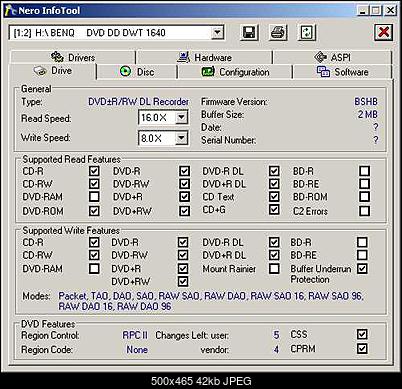Viewport: 402px width, 389px height.
Task: Toggle BD-R checkbox in Write Features
Action: tap(362, 242)
